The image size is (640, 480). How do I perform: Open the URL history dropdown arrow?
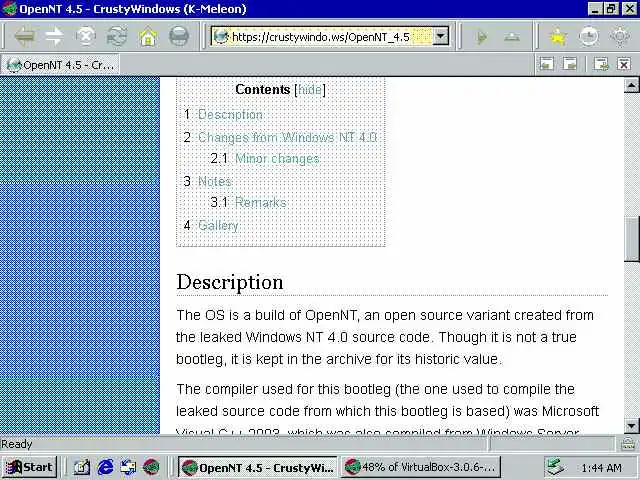(440, 36)
